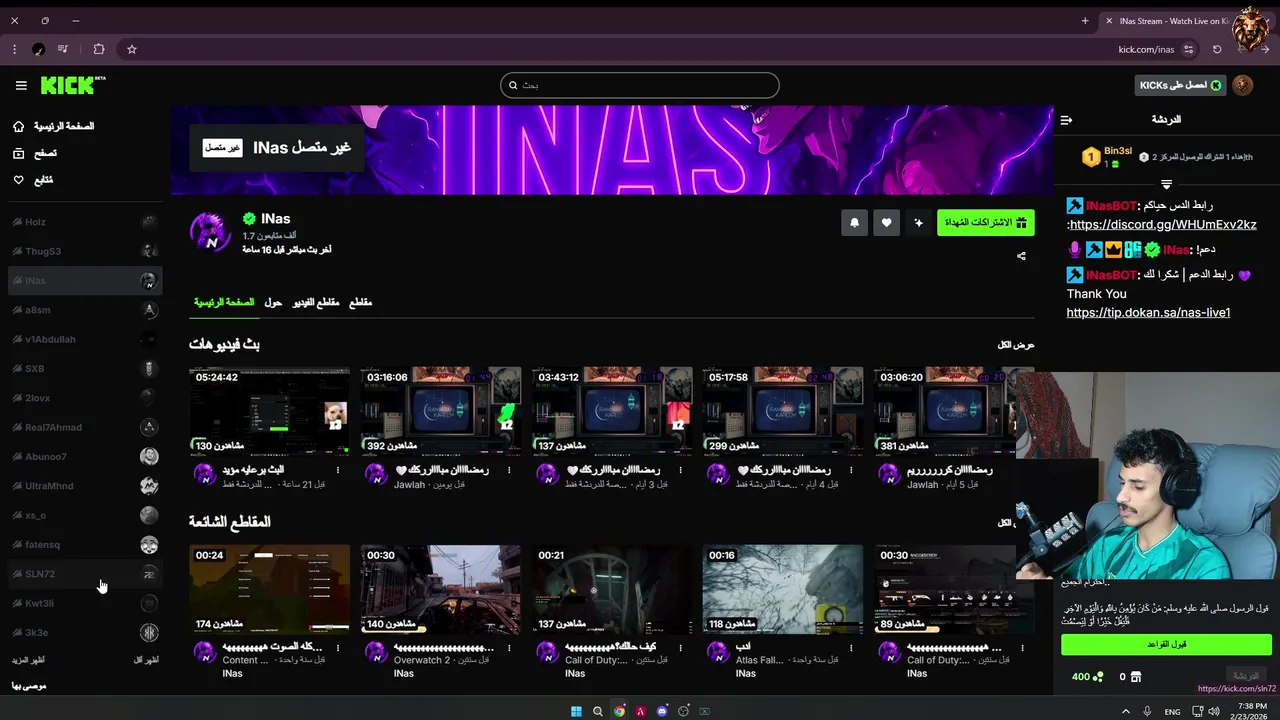Click the green 400 Kicks points icon
Viewport: 1280px width, 720px height.
point(1098,677)
